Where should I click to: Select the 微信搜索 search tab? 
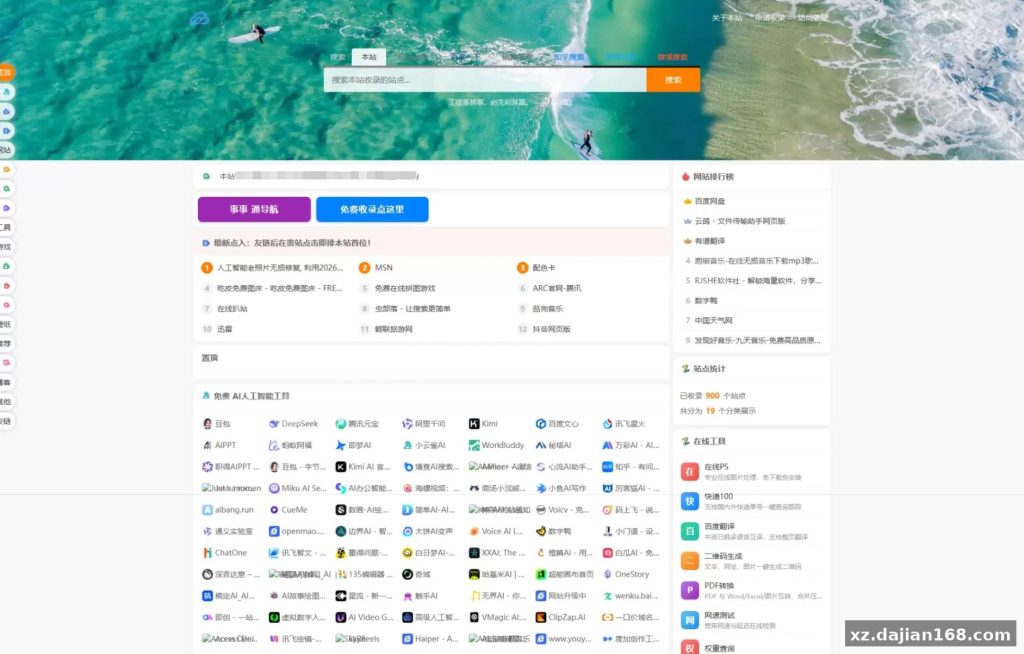coord(672,57)
